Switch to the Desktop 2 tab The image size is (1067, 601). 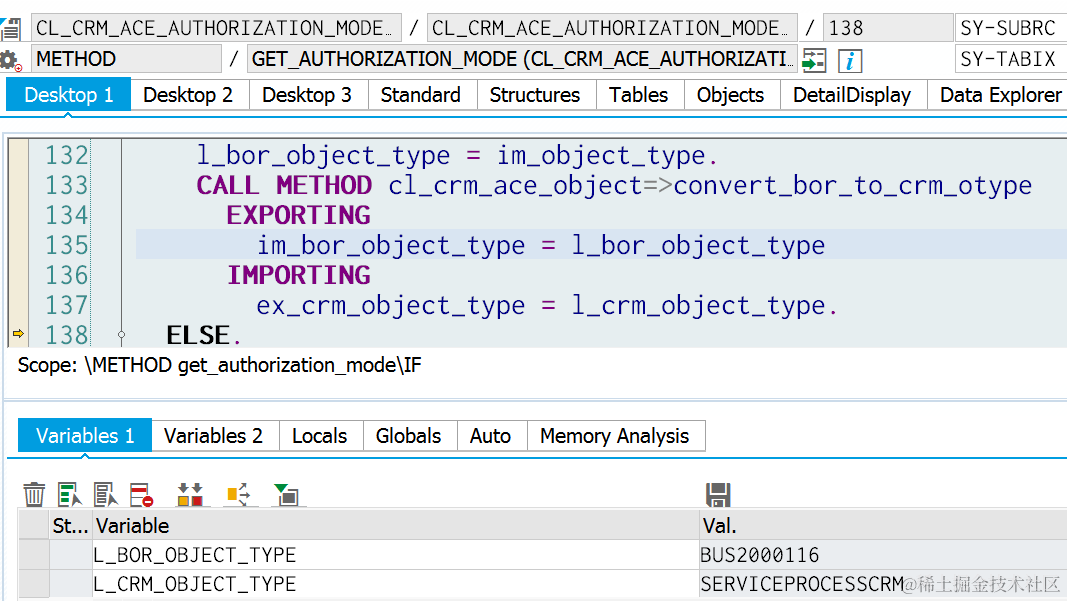coord(188,95)
